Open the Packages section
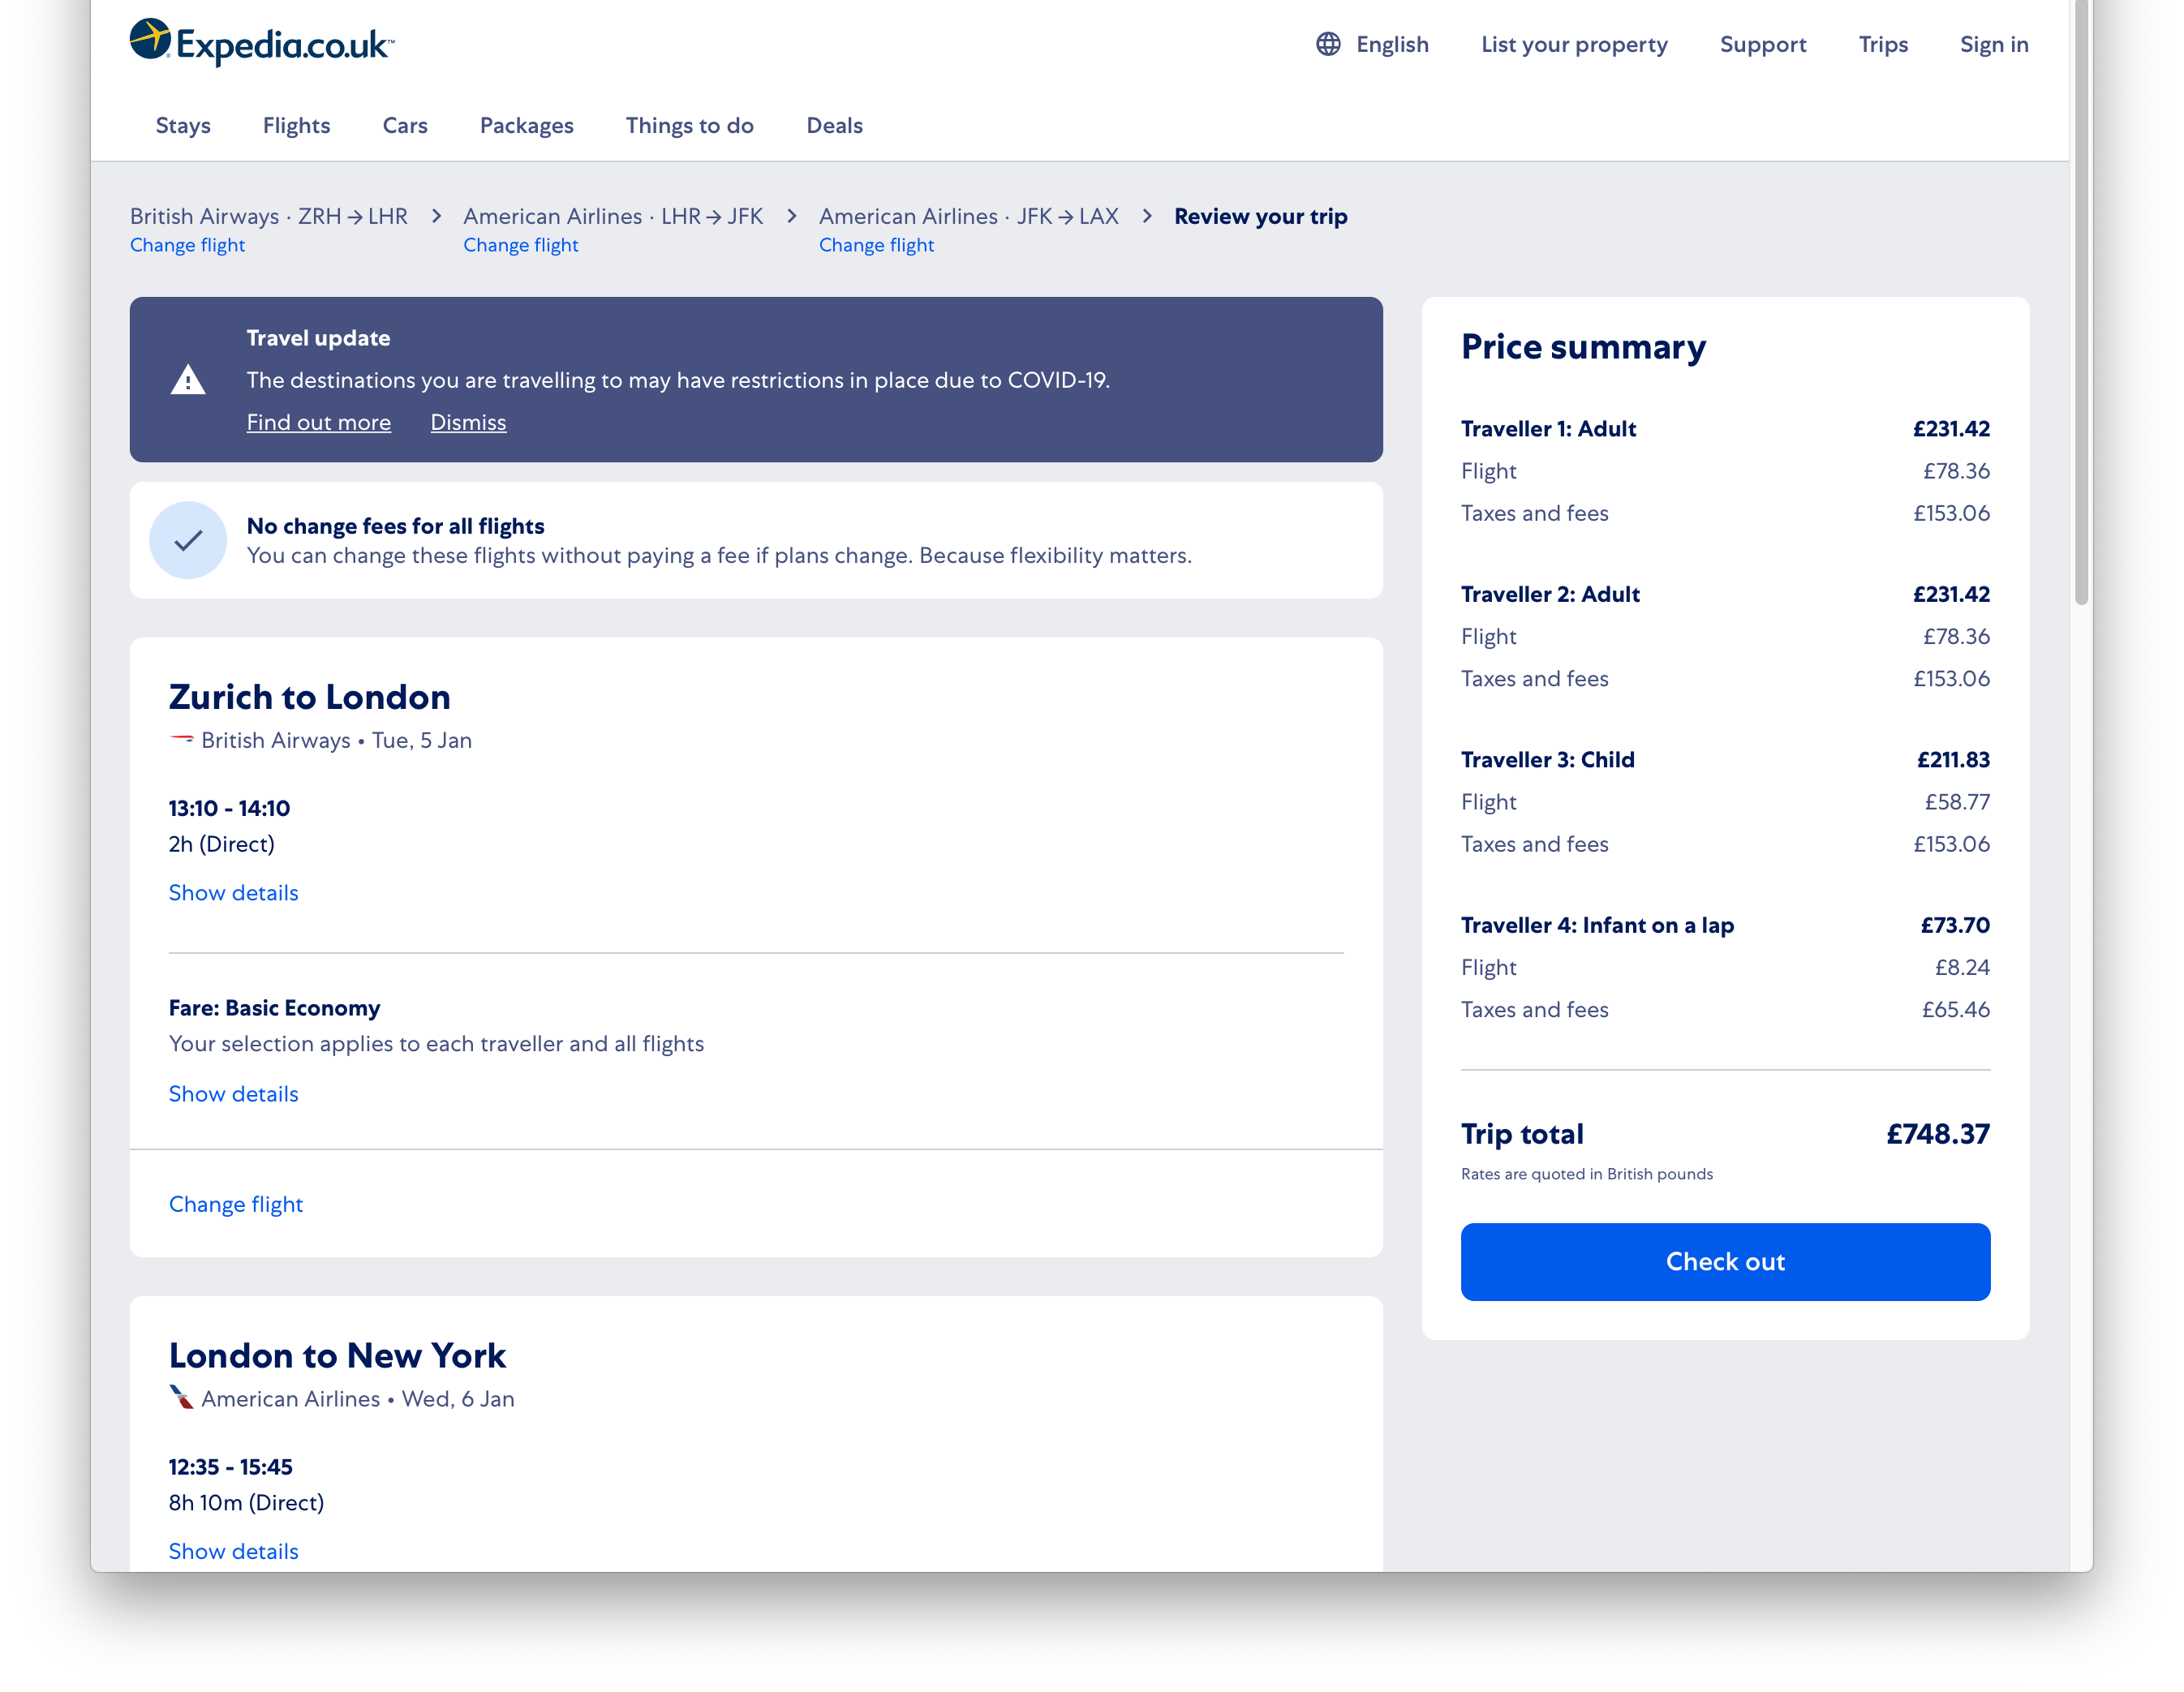Viewport: 2184px width, 1692px height. click(x=527, y=125)
